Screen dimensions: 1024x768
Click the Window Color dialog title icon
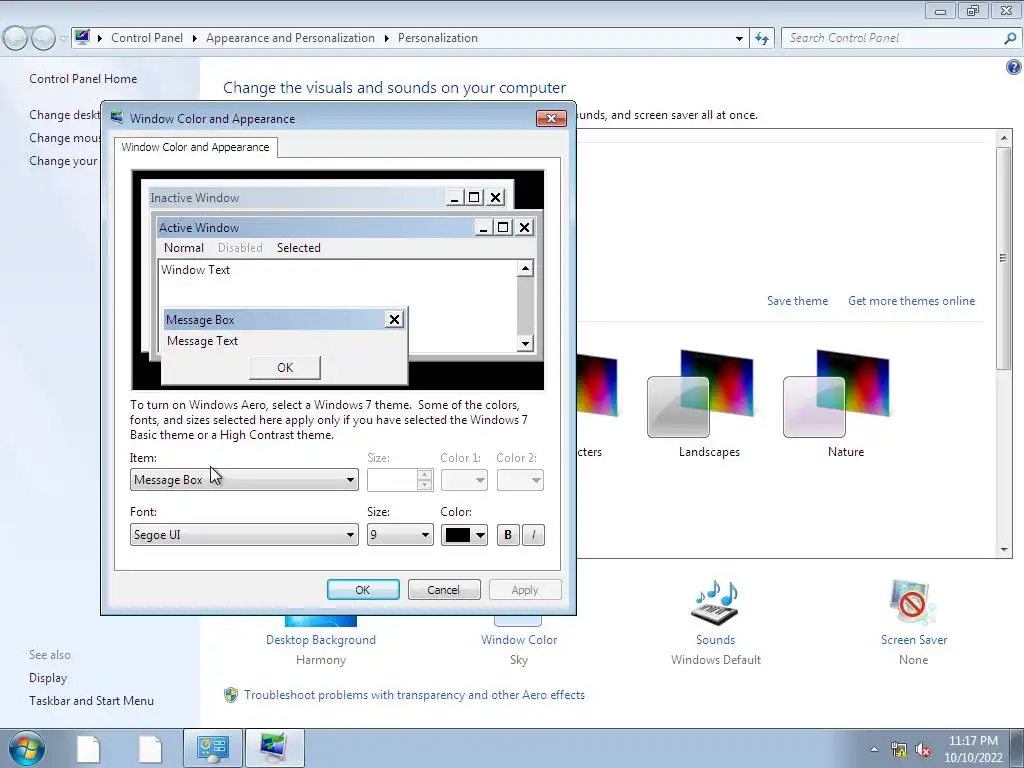coord(117,118)
